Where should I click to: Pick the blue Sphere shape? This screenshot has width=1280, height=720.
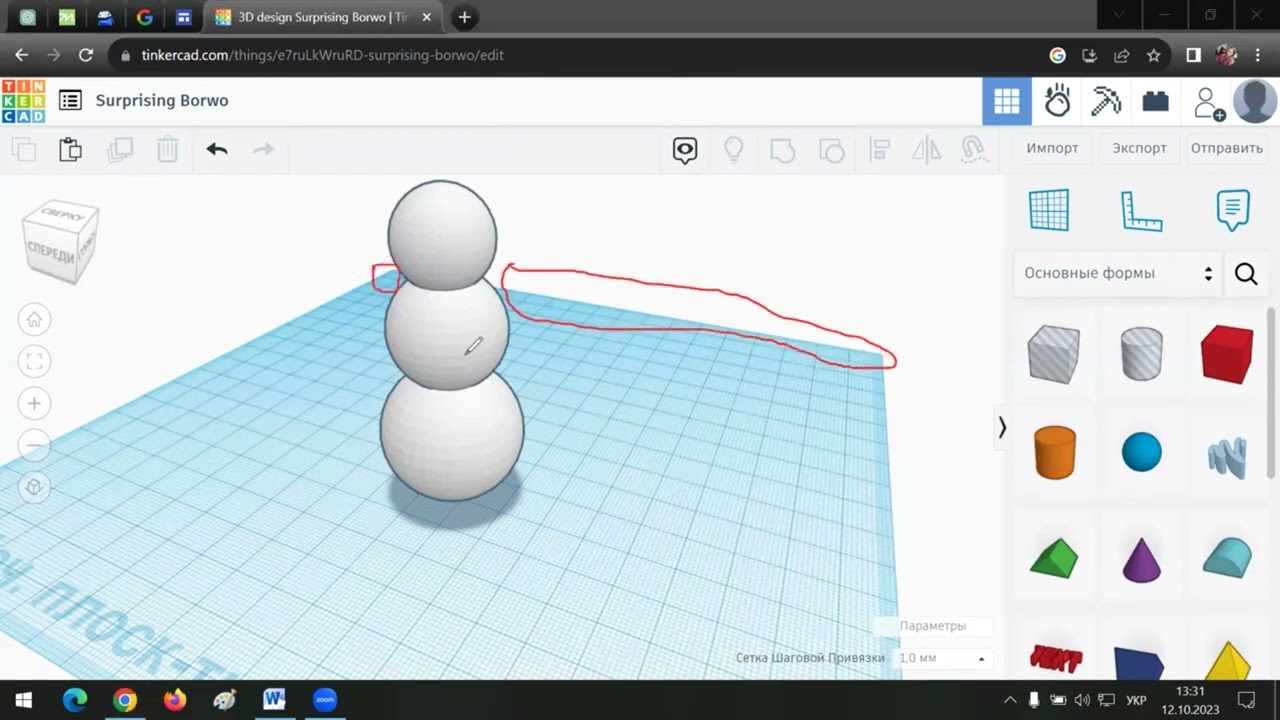click(x=1141, y=452)
